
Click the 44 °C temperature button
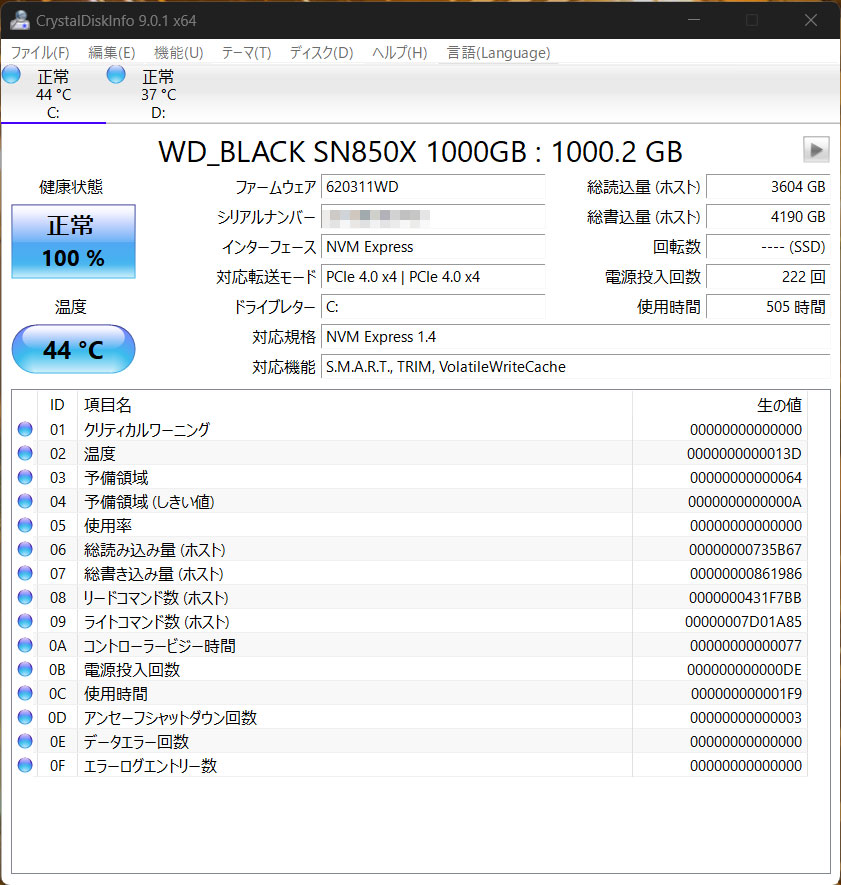click(x=73, y=349)
